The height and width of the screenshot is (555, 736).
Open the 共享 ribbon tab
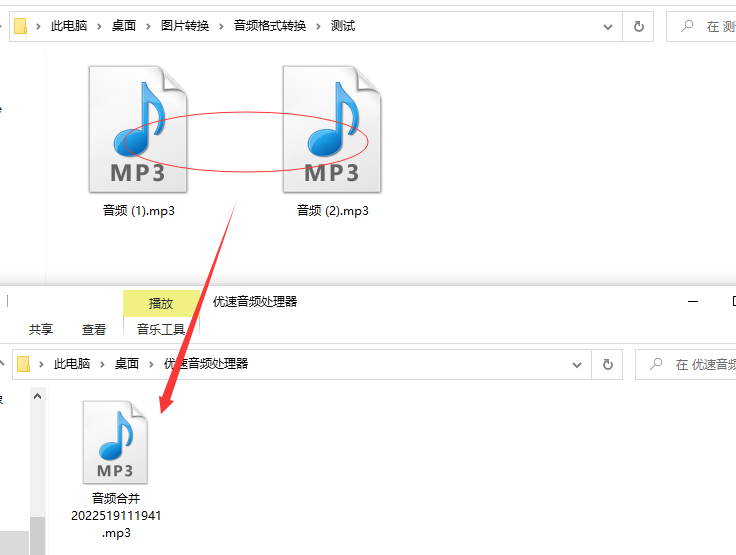point(41,329)
